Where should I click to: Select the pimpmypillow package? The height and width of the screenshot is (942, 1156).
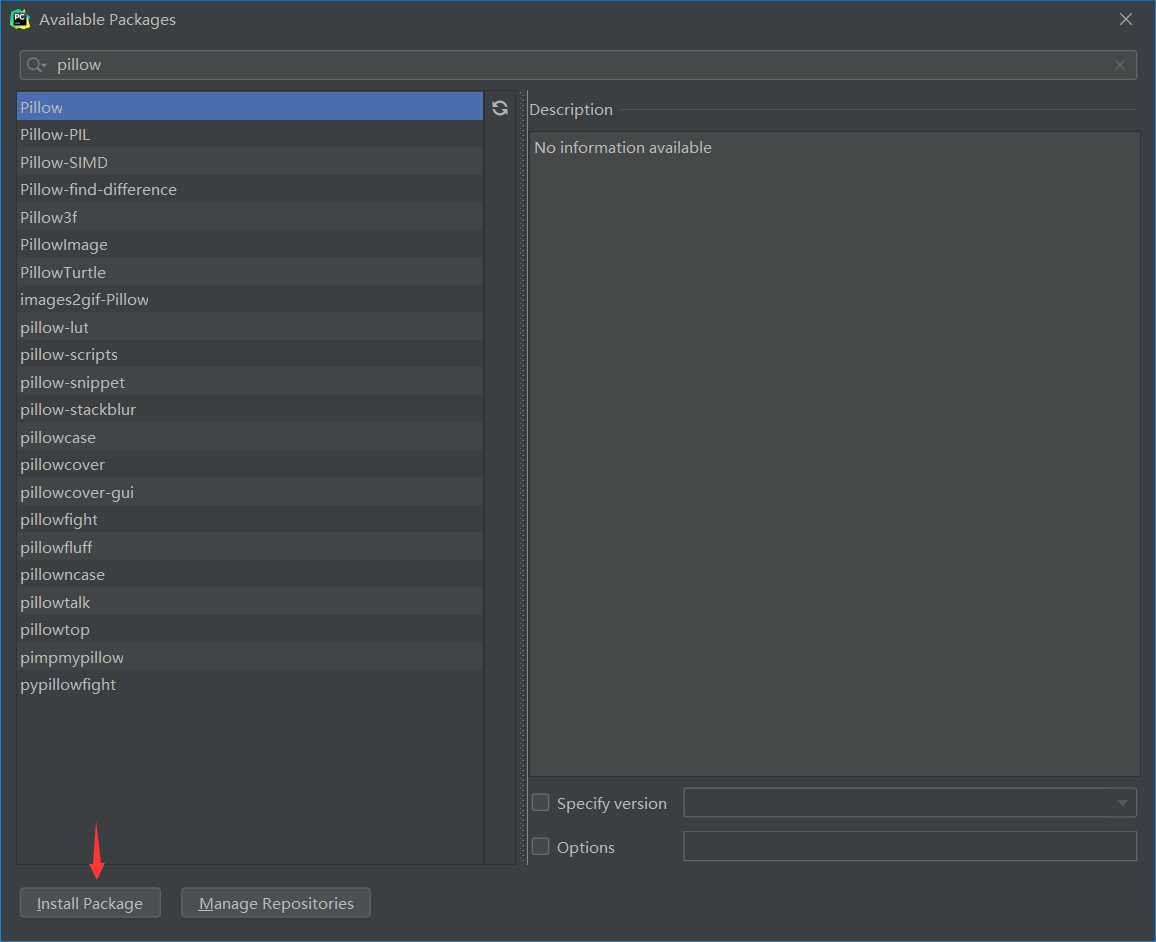click(72, 657)
